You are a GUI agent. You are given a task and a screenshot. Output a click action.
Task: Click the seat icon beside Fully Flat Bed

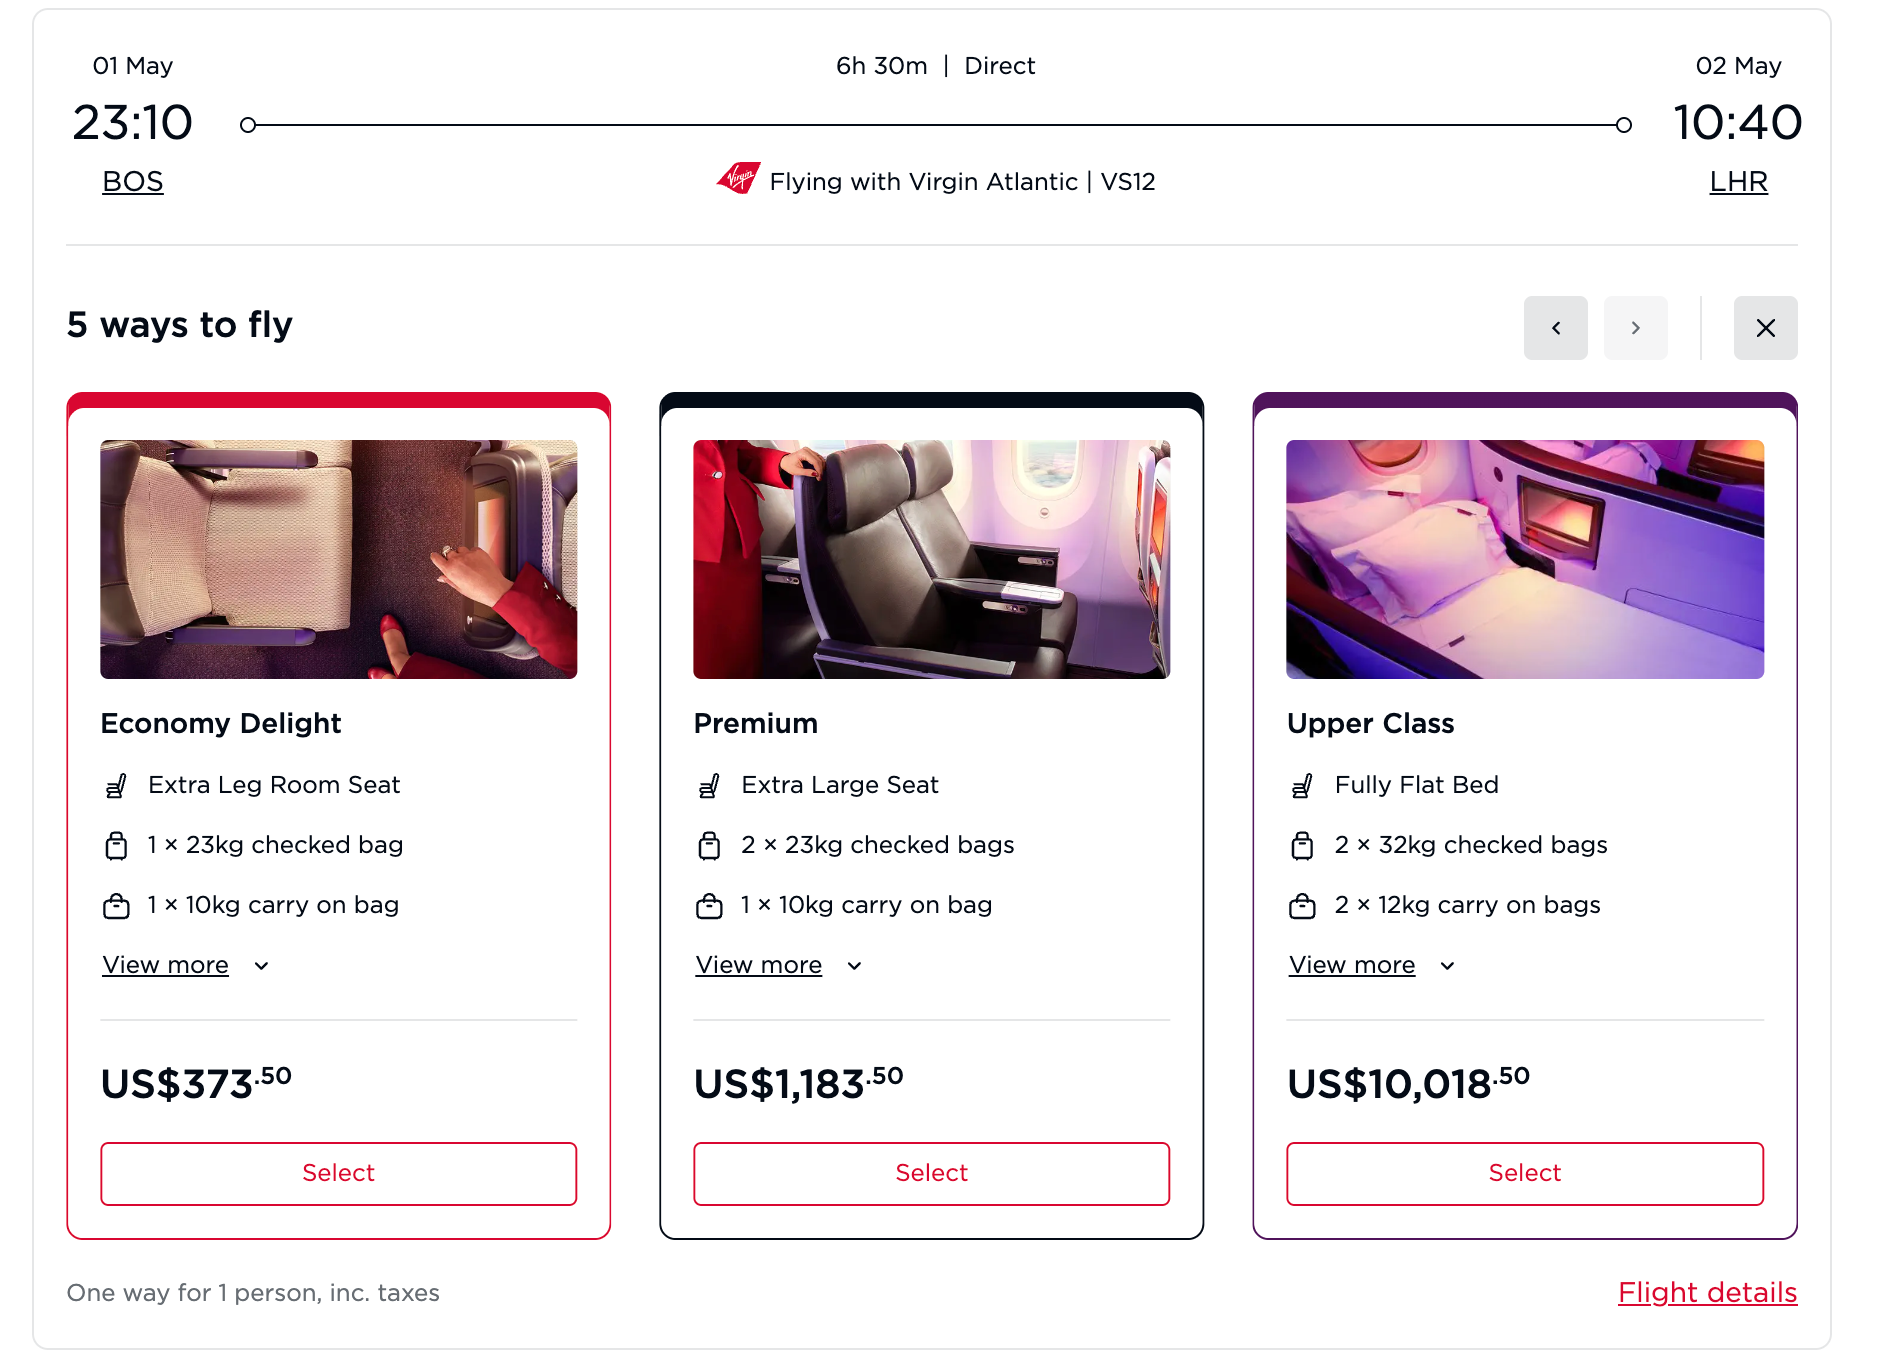1303,785
